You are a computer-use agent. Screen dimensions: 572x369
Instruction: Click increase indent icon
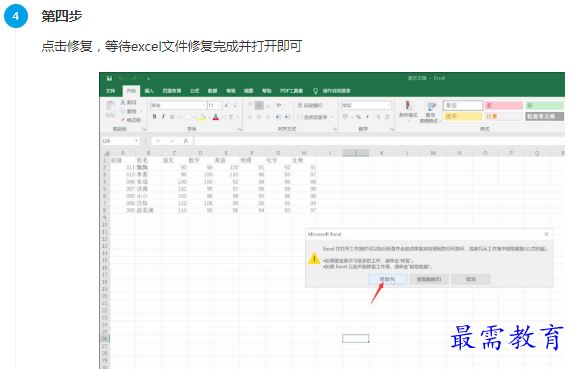coord(287,117)
